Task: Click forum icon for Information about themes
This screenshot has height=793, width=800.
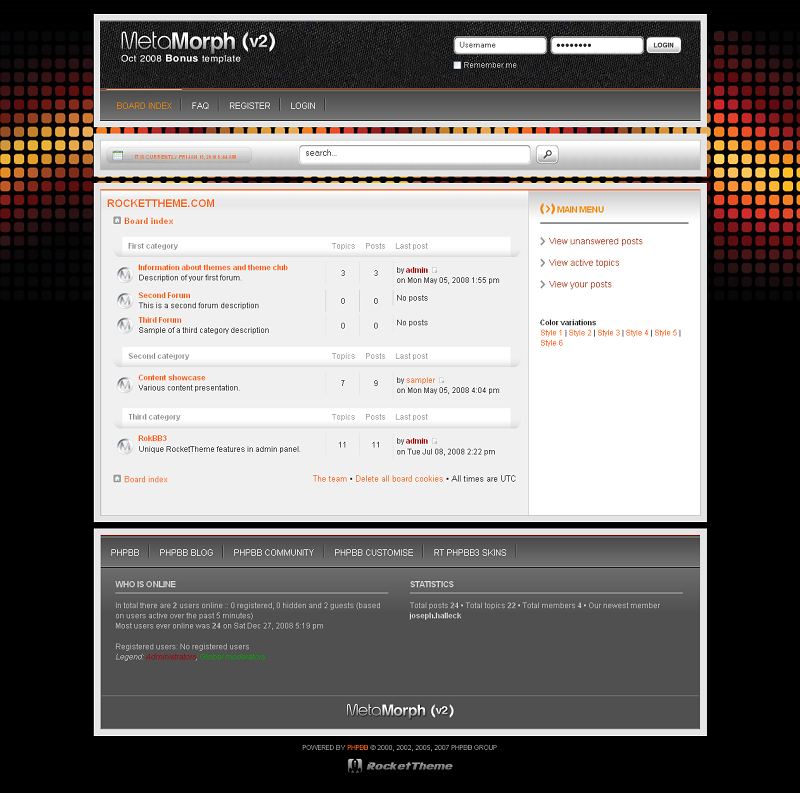Action: 124,275
